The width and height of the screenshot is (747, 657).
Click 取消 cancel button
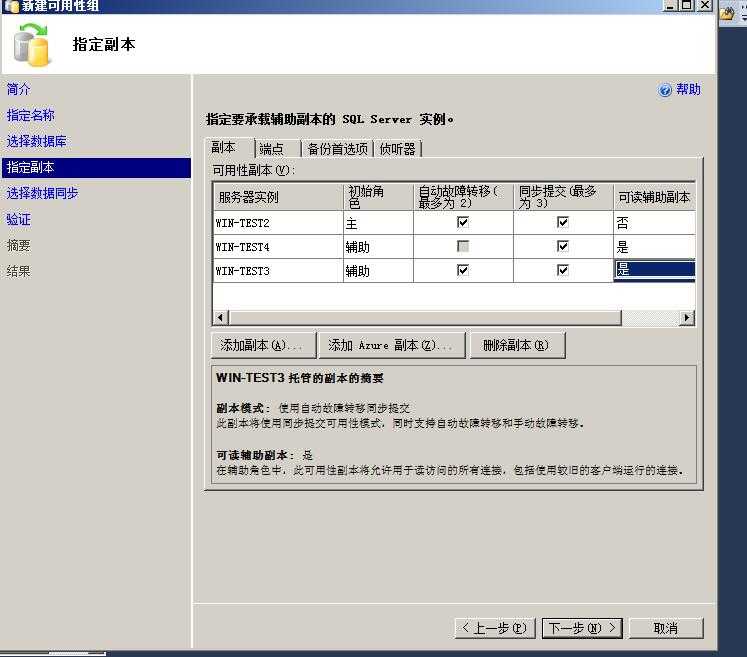666,628
